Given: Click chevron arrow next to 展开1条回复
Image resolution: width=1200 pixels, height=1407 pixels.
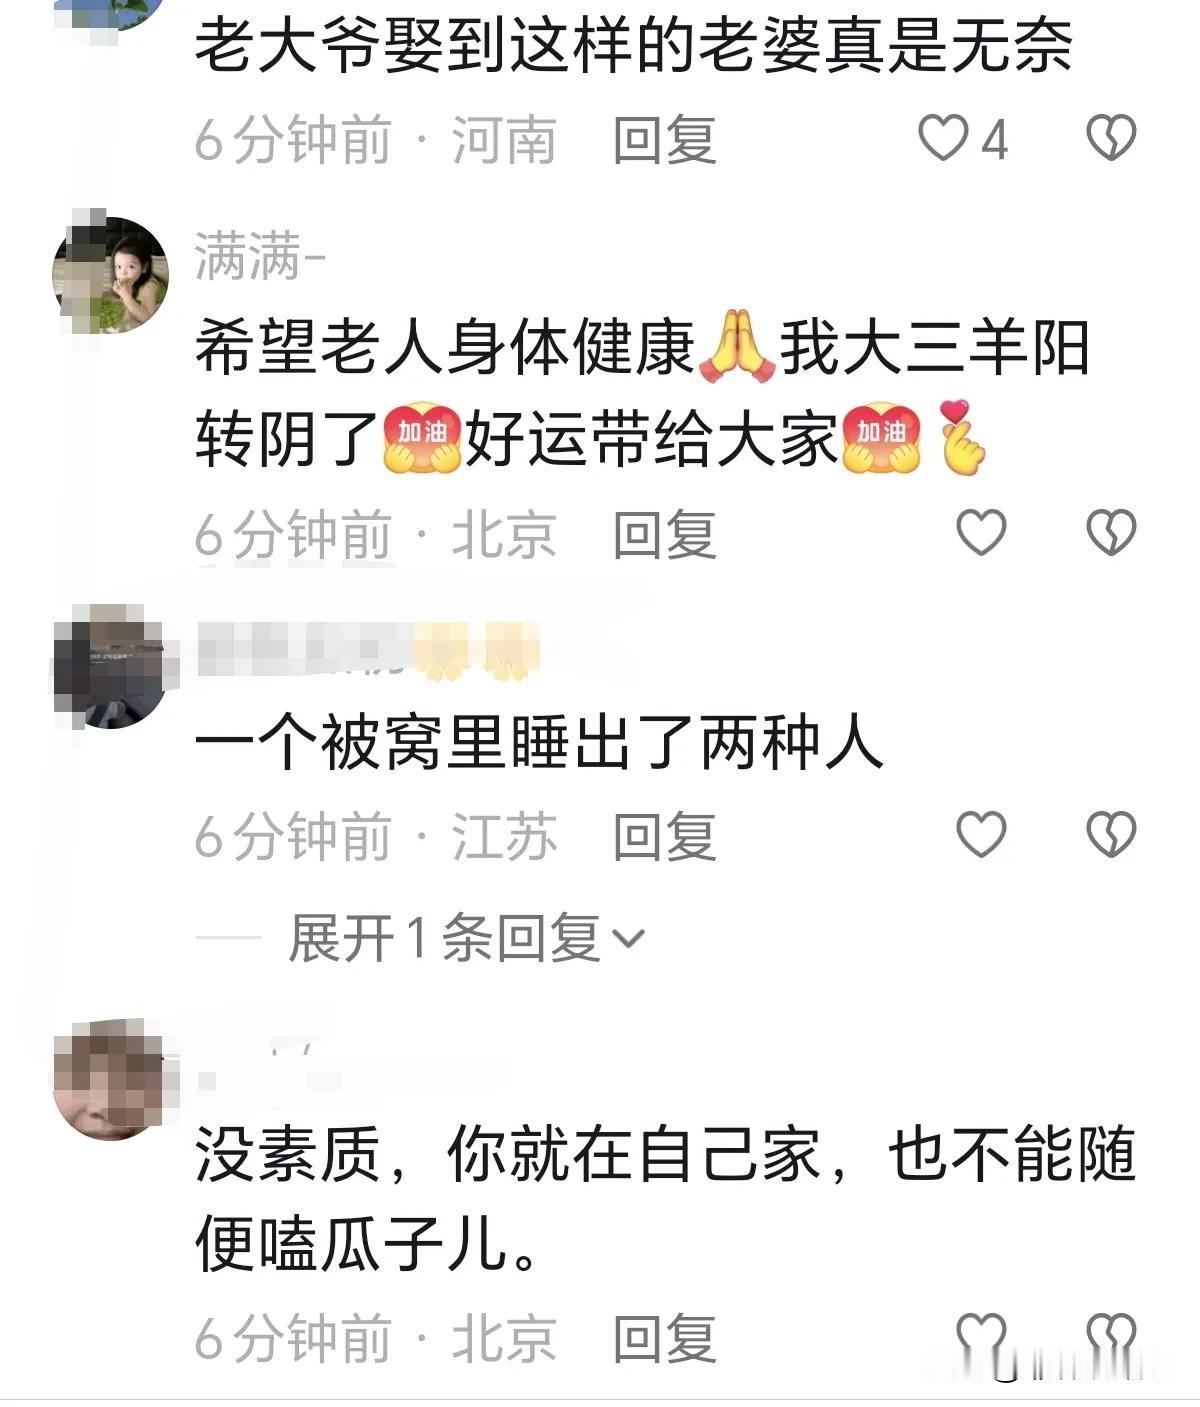Looking at the screenshot, I should click(629, 940).
